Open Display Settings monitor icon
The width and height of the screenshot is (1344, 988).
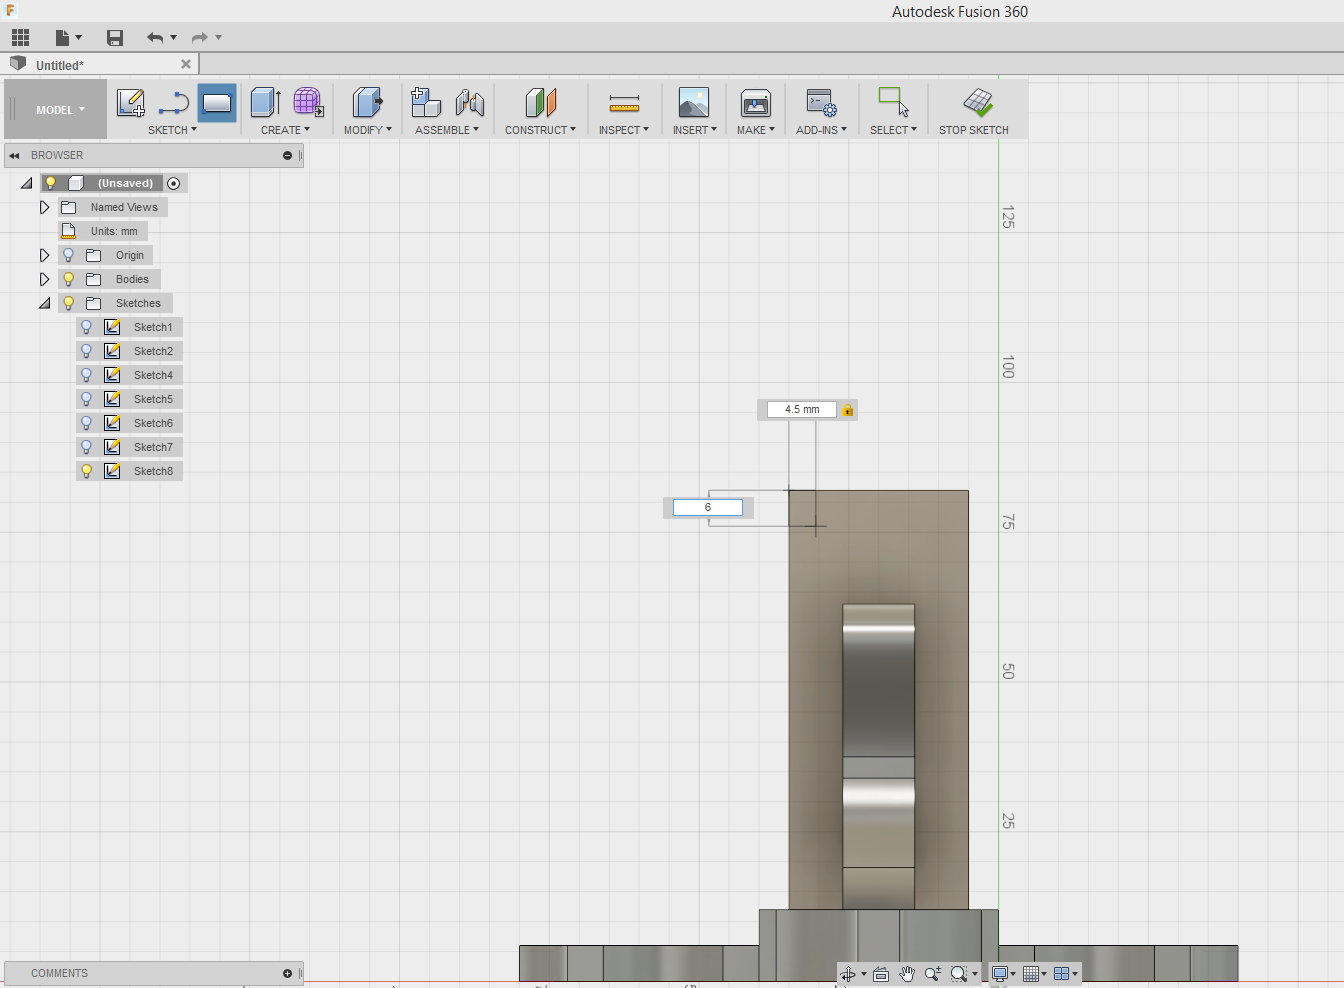pos(999,974)
